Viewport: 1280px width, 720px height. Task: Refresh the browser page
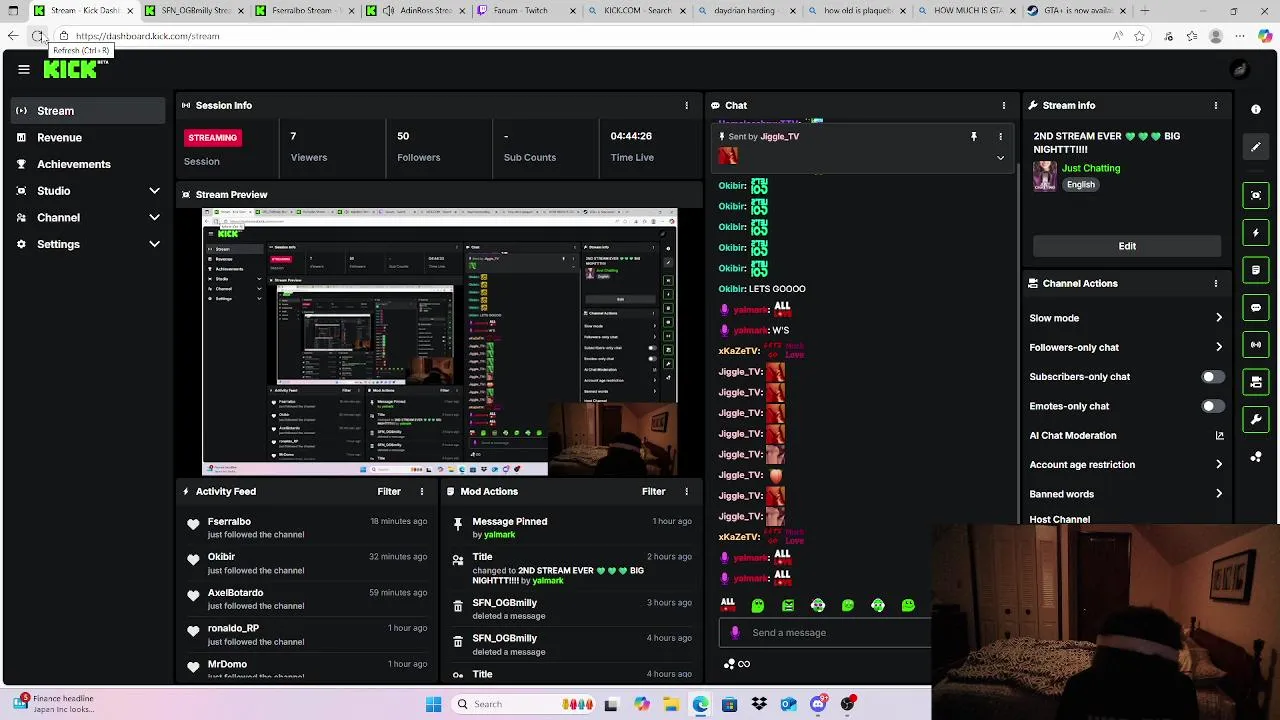(x=37, y=36)
